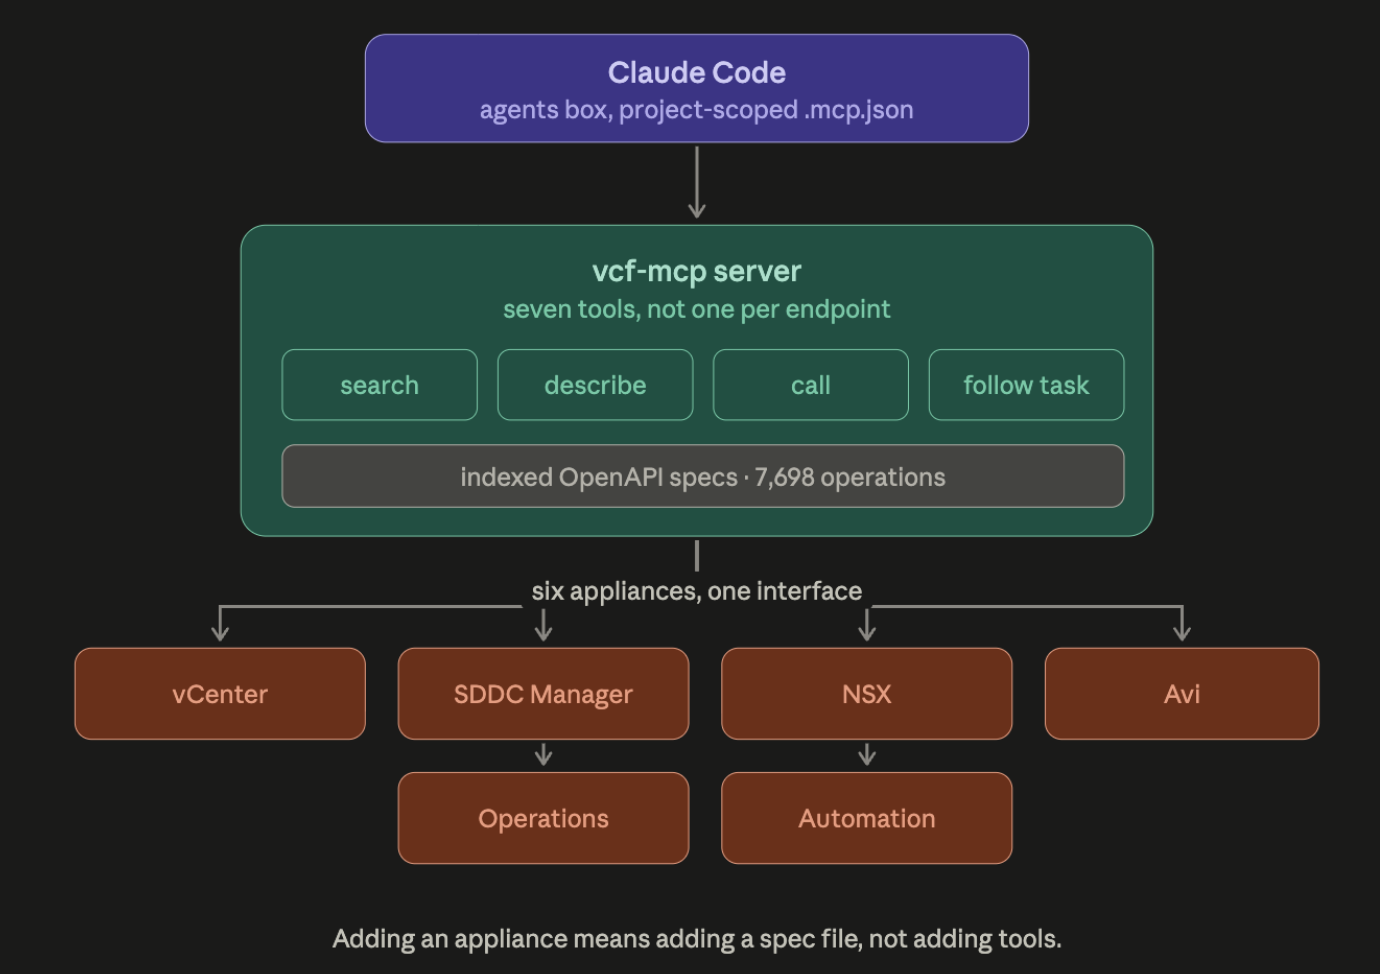Select the search tool box
This screenshot has width=1380, height=974.
click(x=380, y=385)
